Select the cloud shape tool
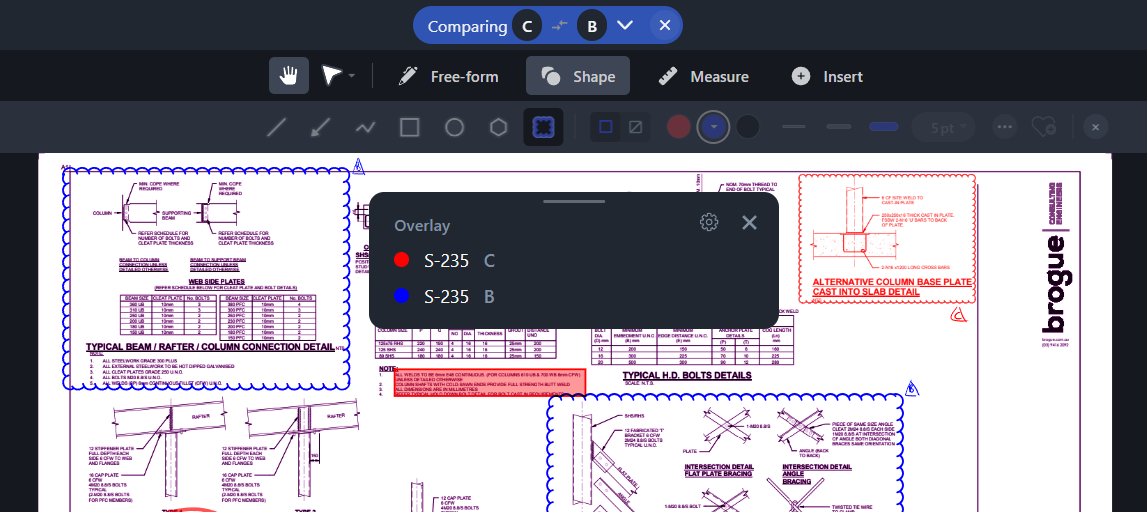Viewport: 1147px width, 512px height. pos(544,127)
